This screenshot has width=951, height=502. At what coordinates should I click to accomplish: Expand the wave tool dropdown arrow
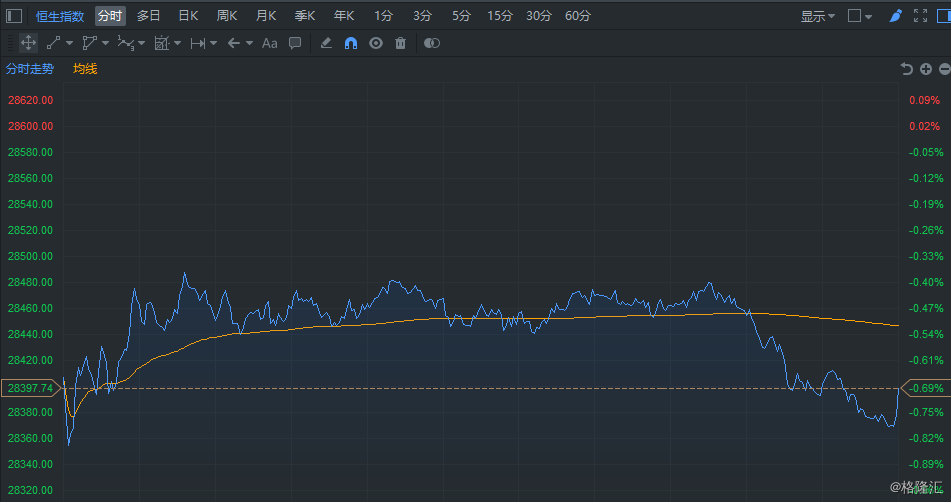[x=141, y=43]
